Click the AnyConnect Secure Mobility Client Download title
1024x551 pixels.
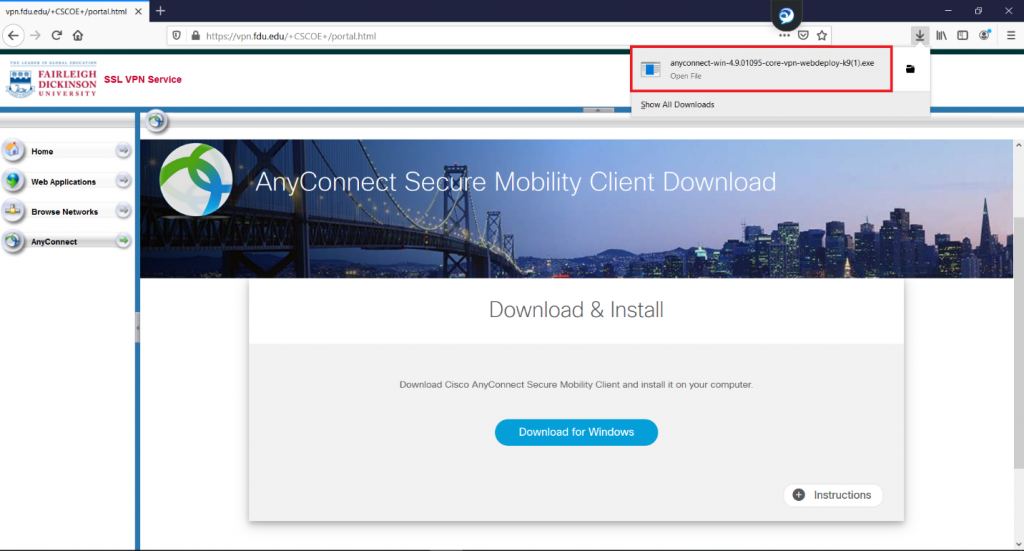(x=515, y=181)
